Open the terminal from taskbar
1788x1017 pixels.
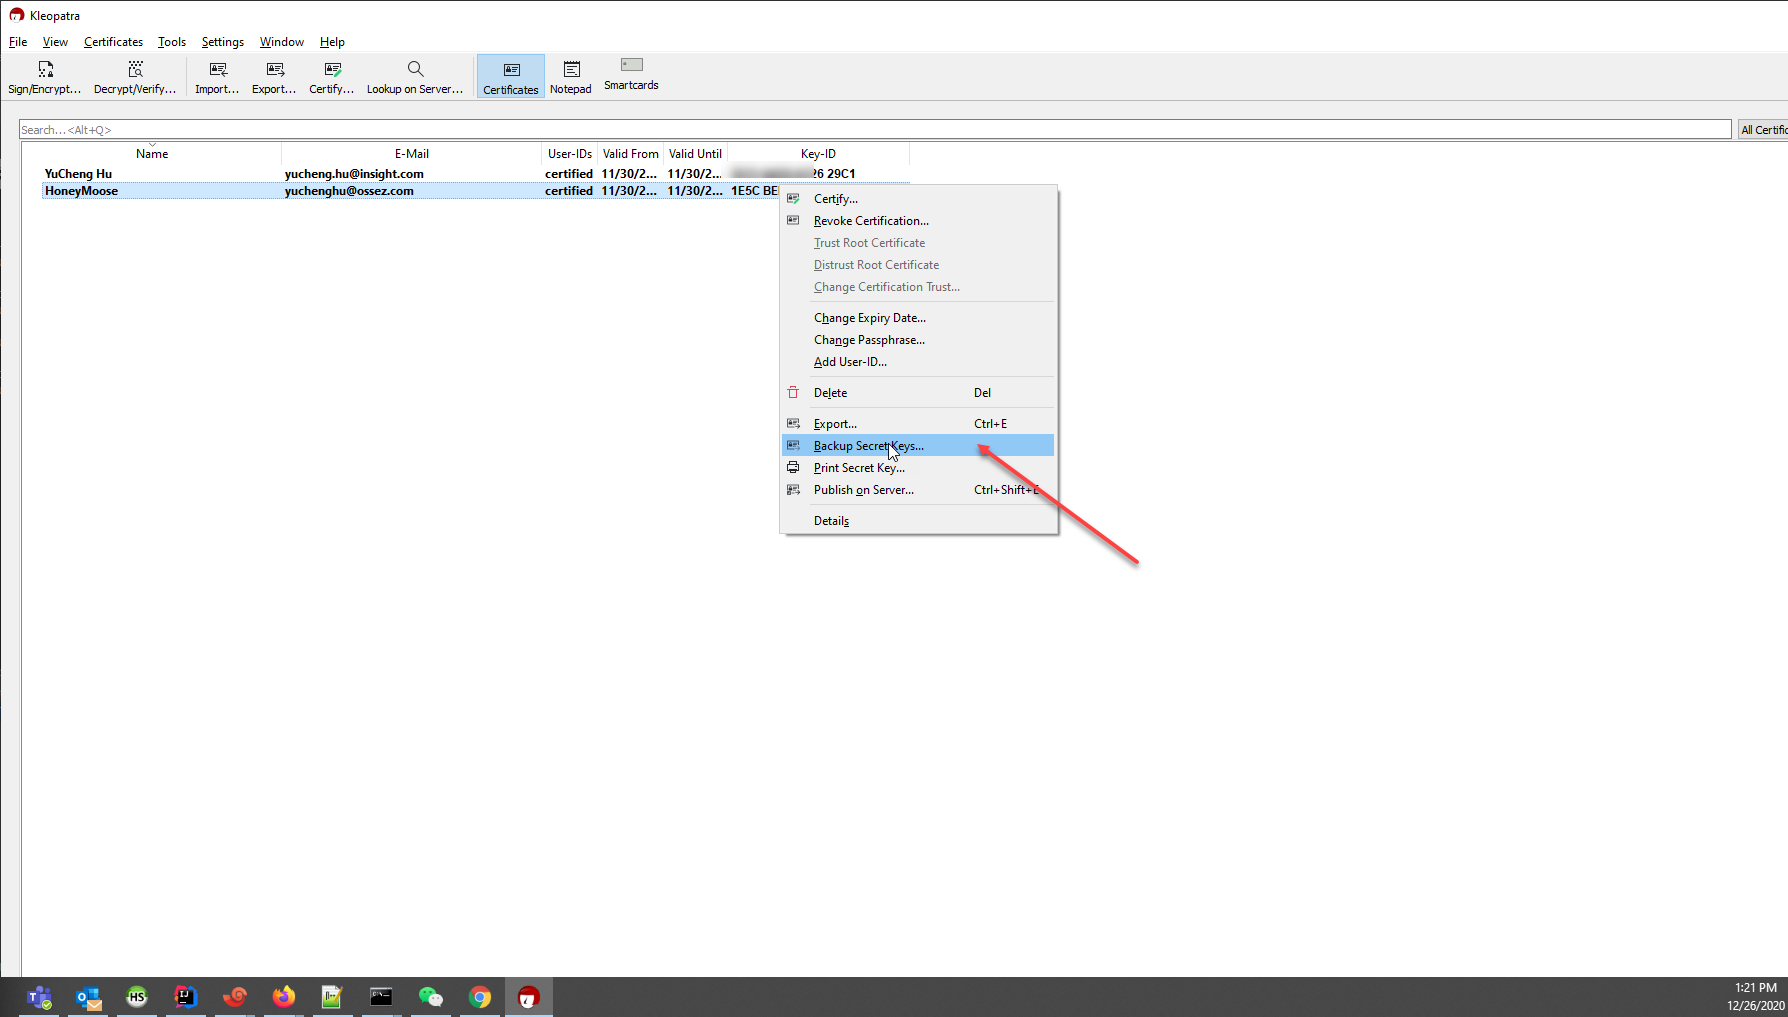point(381,997)
